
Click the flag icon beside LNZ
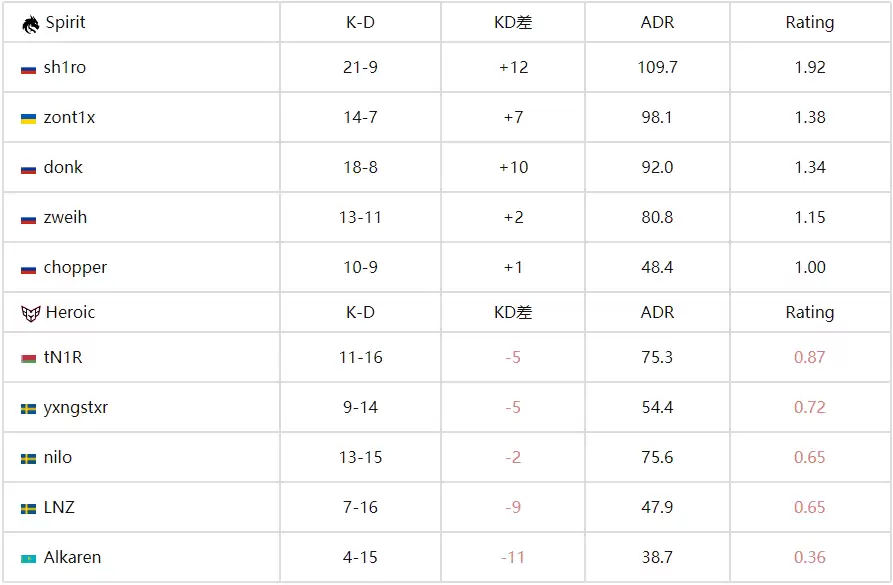[29, 509]
